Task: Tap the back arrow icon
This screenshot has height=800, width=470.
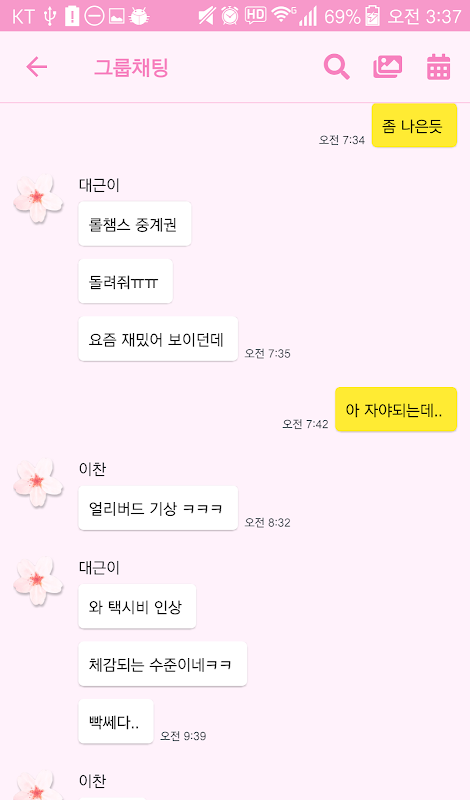Action: coord(37,67)
